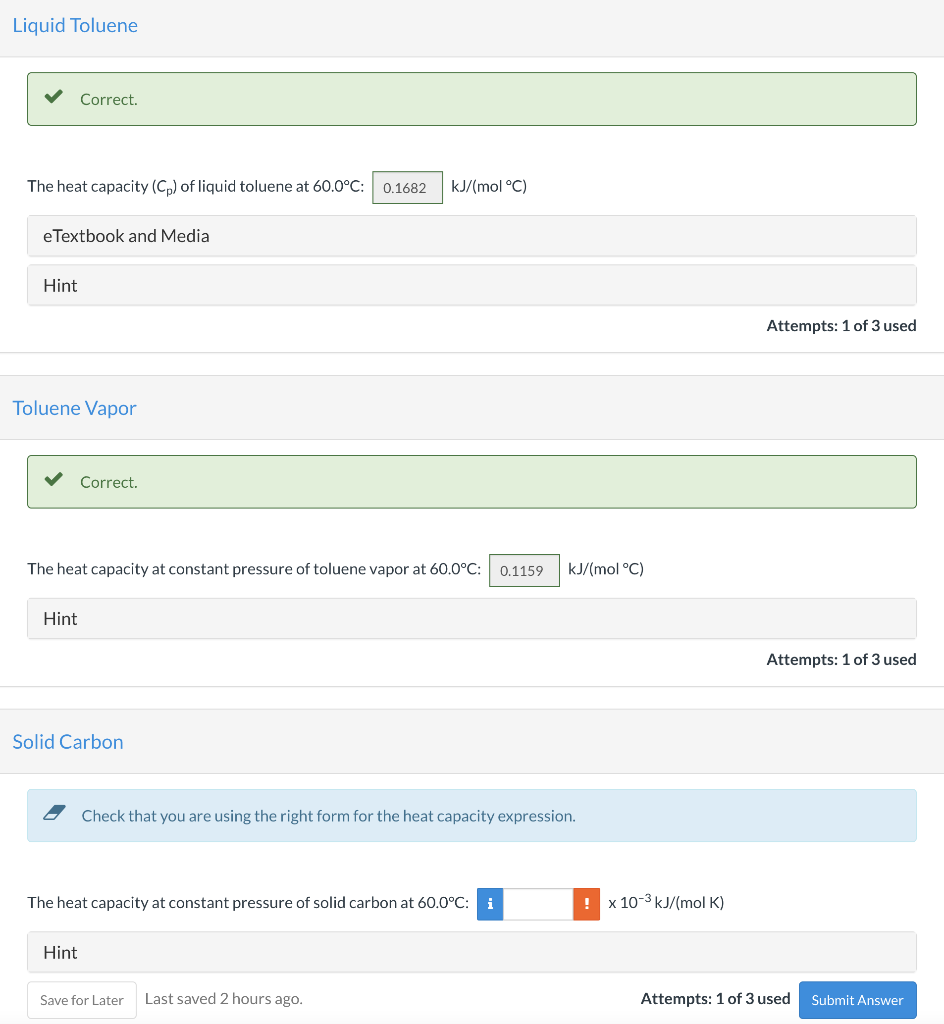Image resolution: width=944 pixels, height=1024 pixels.
Task: Click the Correct banner for Toluene Vapor
Action: click(x=471, y=482)
